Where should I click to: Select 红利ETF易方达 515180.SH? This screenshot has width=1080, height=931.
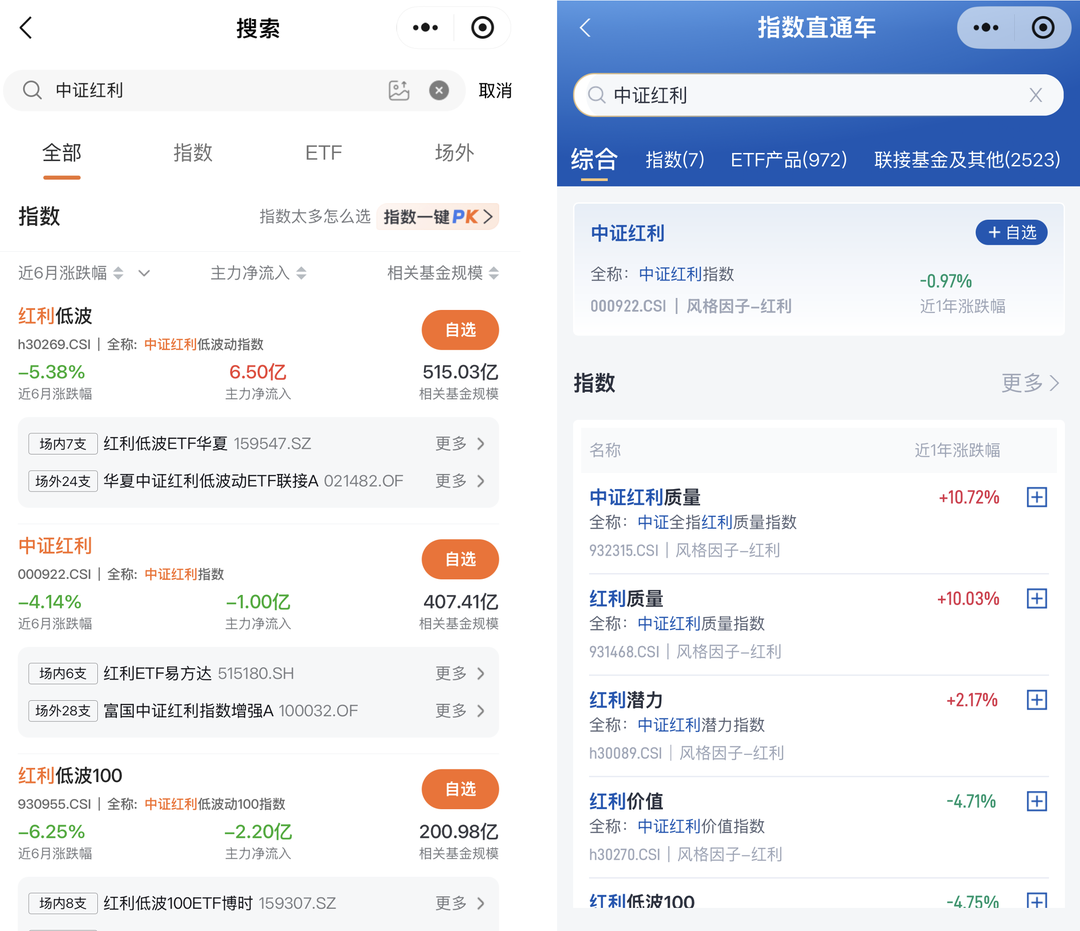coord(199,673)
